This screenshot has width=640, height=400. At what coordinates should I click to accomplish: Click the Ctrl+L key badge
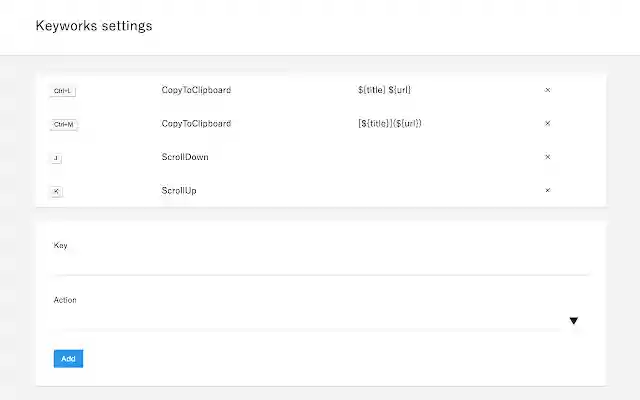pos(63,91)
